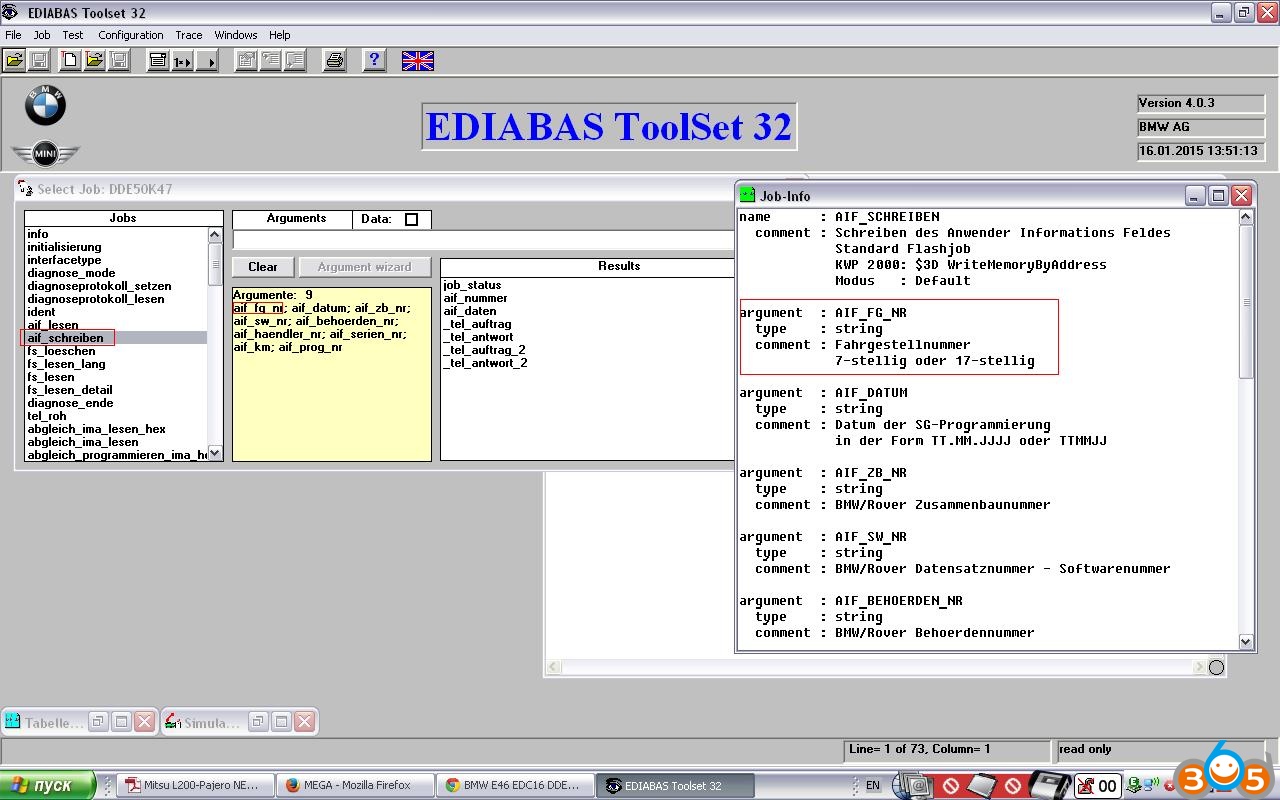This screenshot has width=1280, height=800.
Task: Open the File menu
Action: pyautogui.click(x=13, y=35)
